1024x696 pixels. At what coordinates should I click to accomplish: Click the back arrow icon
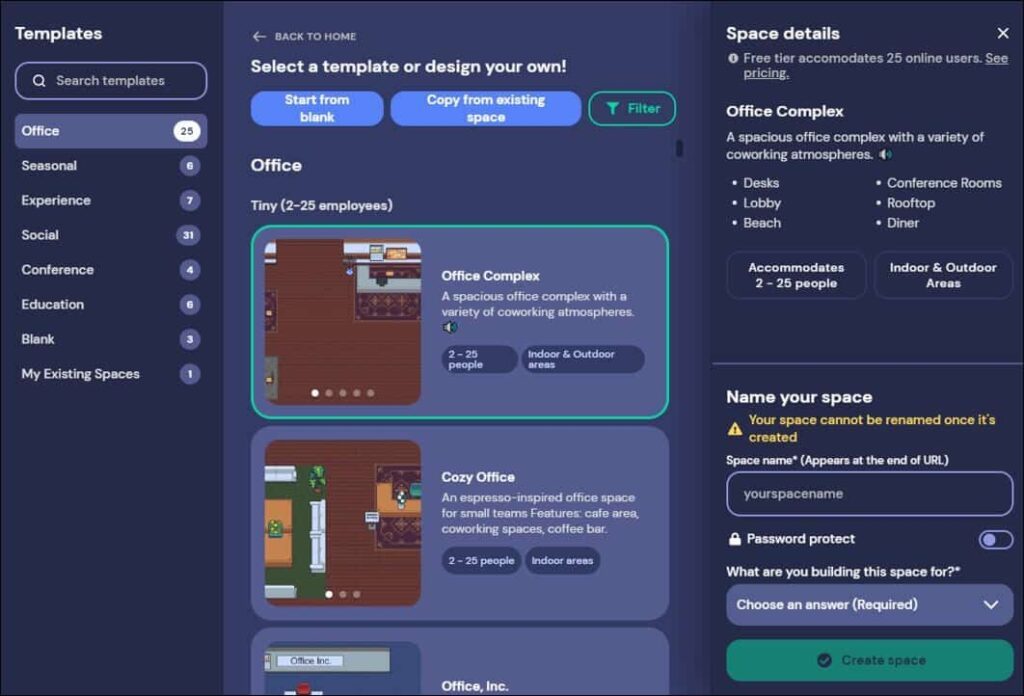tap(259, 37)
